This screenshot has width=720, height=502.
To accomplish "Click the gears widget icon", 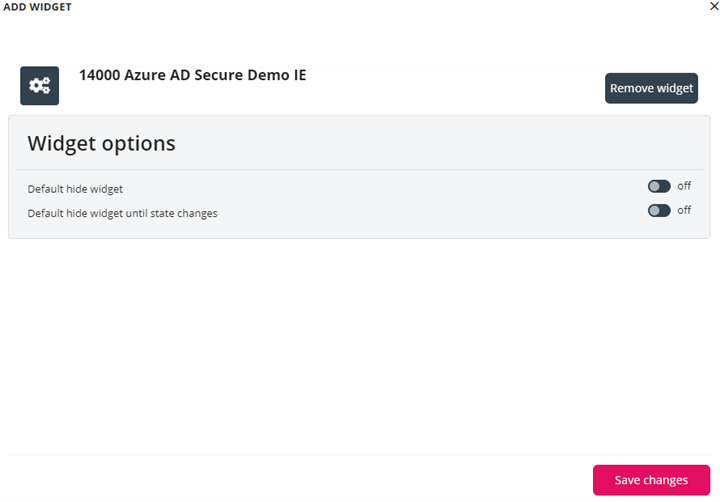I will pyautogui.click(x=40, y=86).
